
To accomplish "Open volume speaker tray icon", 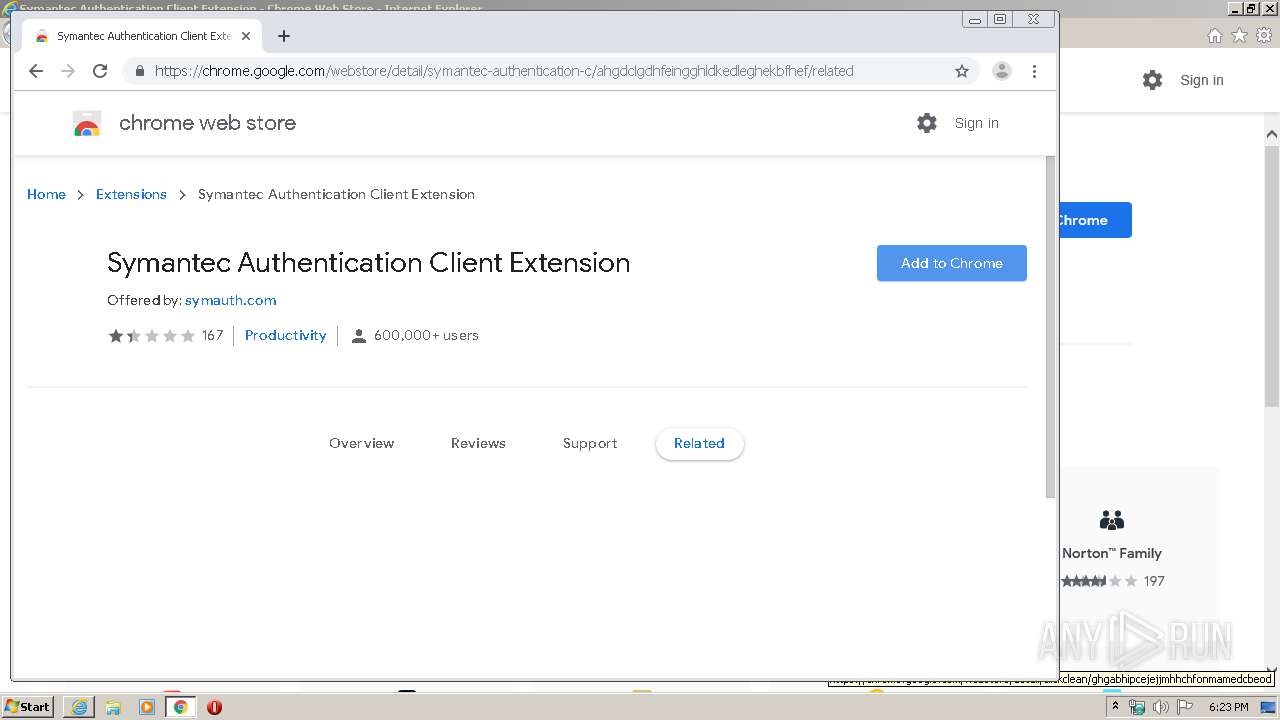I will (1161, 707).
